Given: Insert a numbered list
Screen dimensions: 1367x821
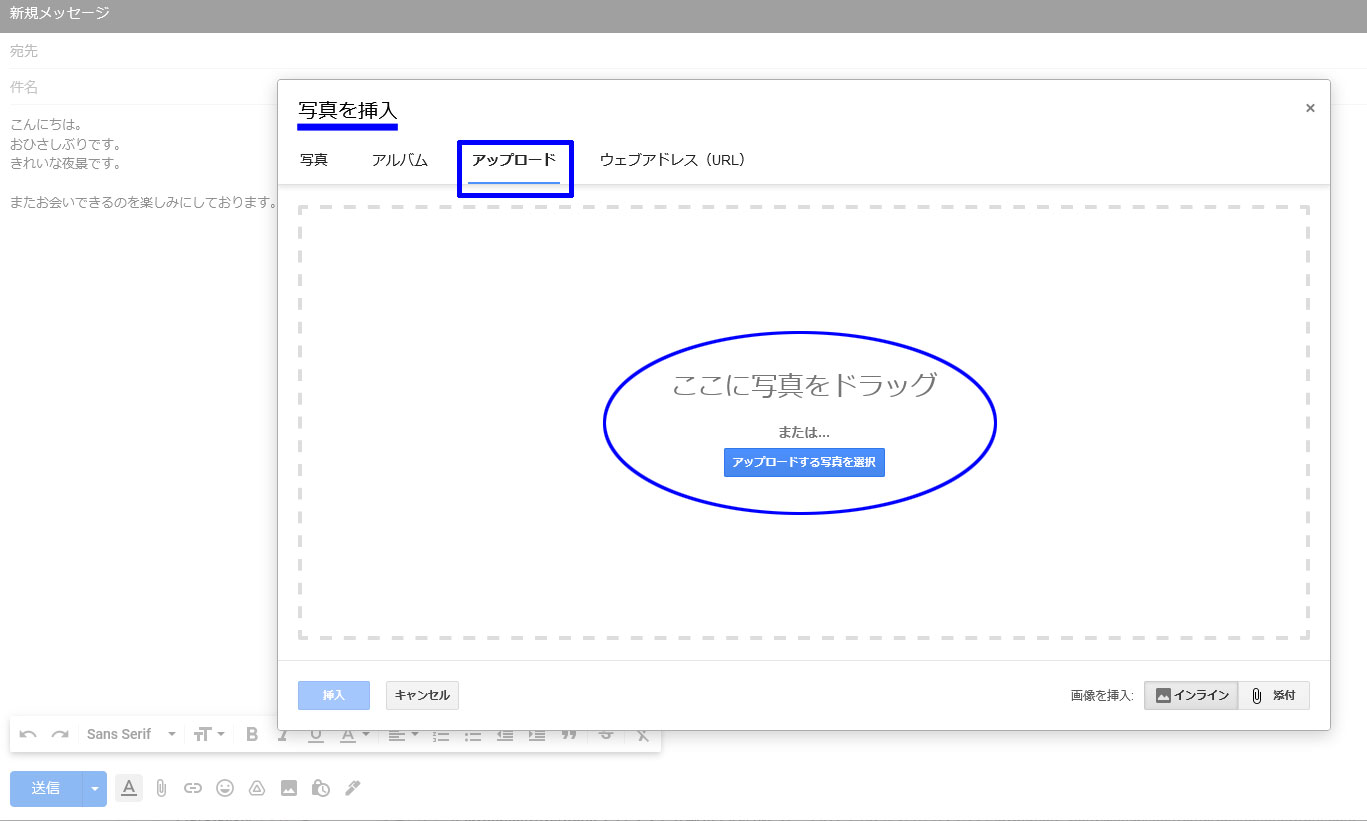Looking at the screenshot, I should click(x=441, y=734).
